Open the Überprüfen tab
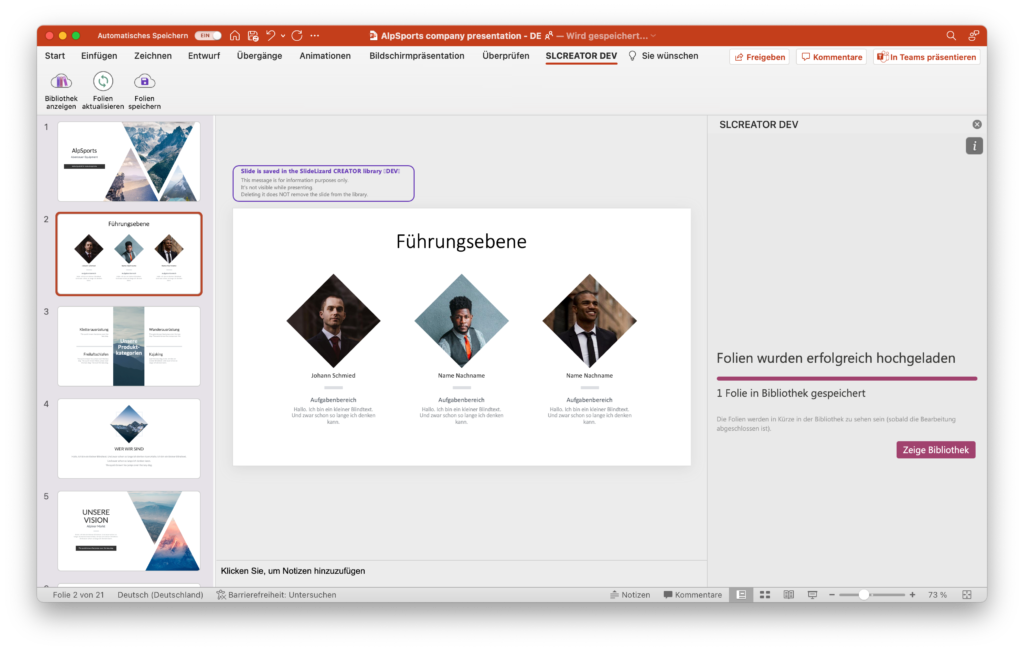Viewport: 1024px width, 651px height. tap(505, 56)
